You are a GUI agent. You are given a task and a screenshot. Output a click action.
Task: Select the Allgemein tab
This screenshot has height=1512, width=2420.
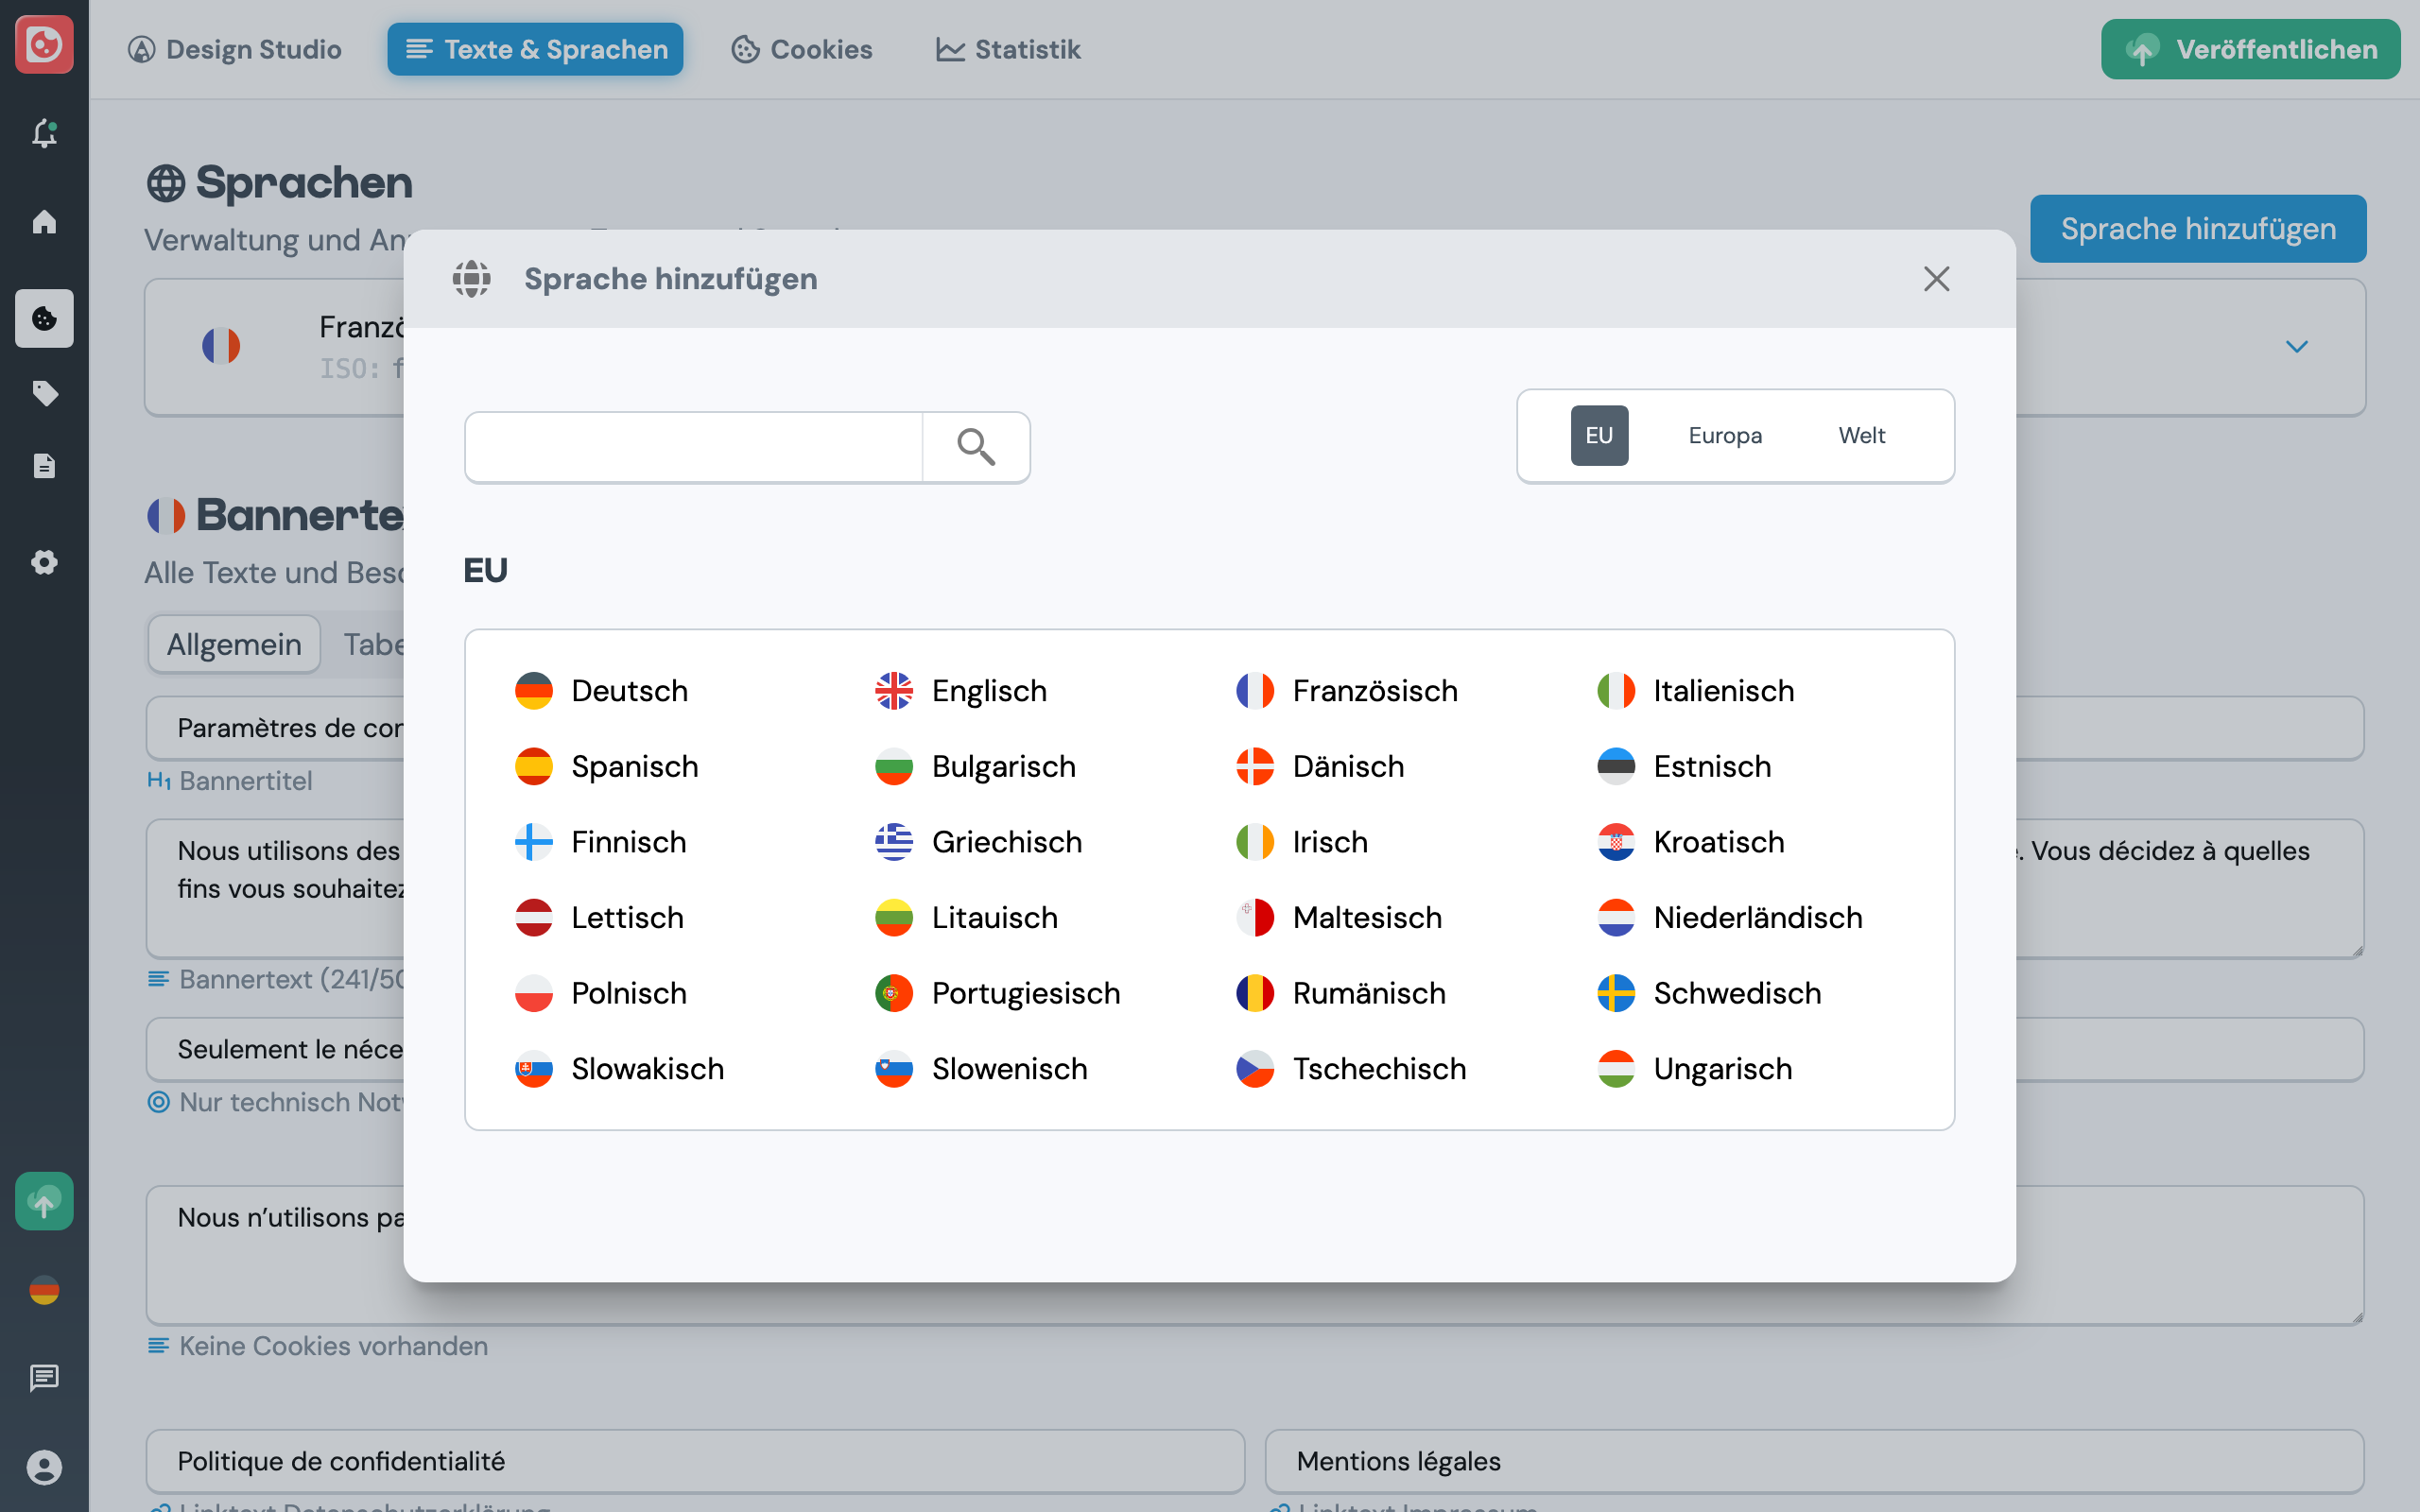click(233, 643)
